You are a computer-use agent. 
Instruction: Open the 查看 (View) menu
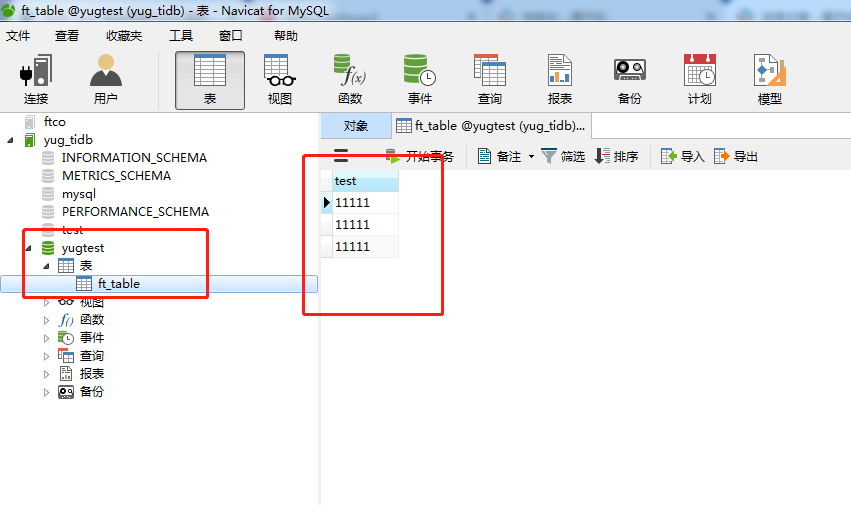click(x=67, y=36)
